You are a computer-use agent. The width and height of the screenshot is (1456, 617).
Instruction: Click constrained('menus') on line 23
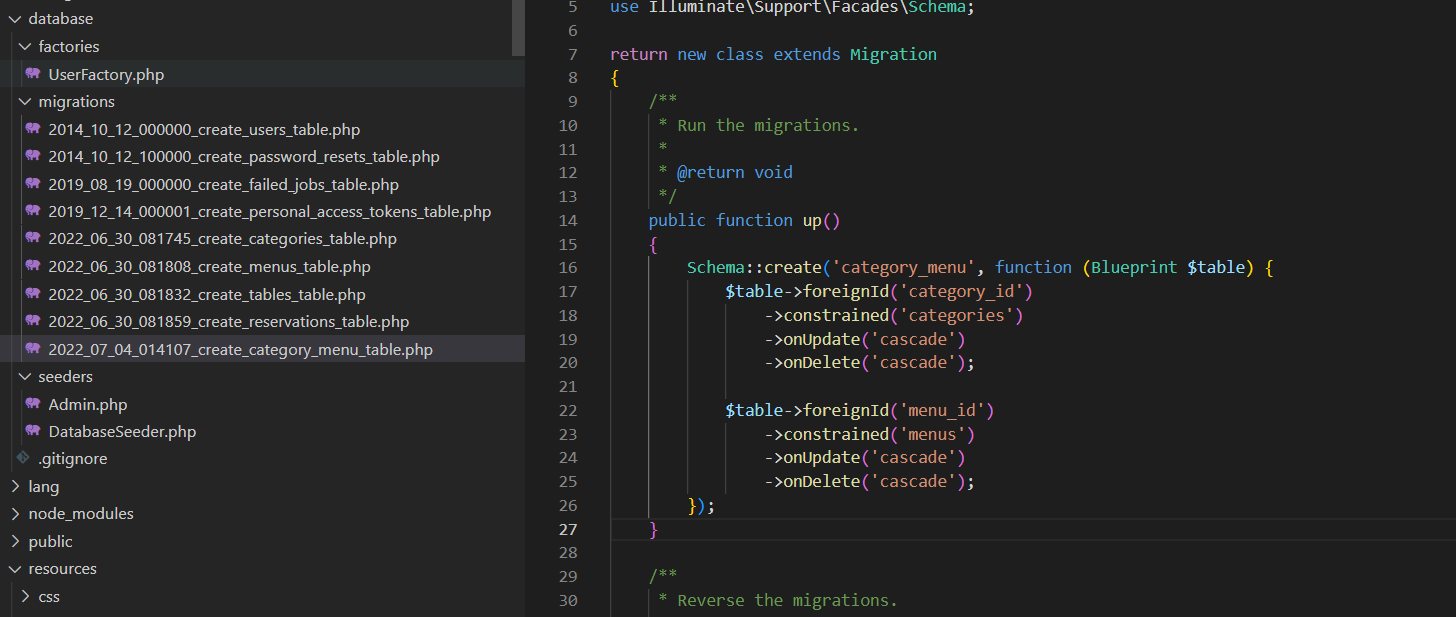[x=879, y=434]
